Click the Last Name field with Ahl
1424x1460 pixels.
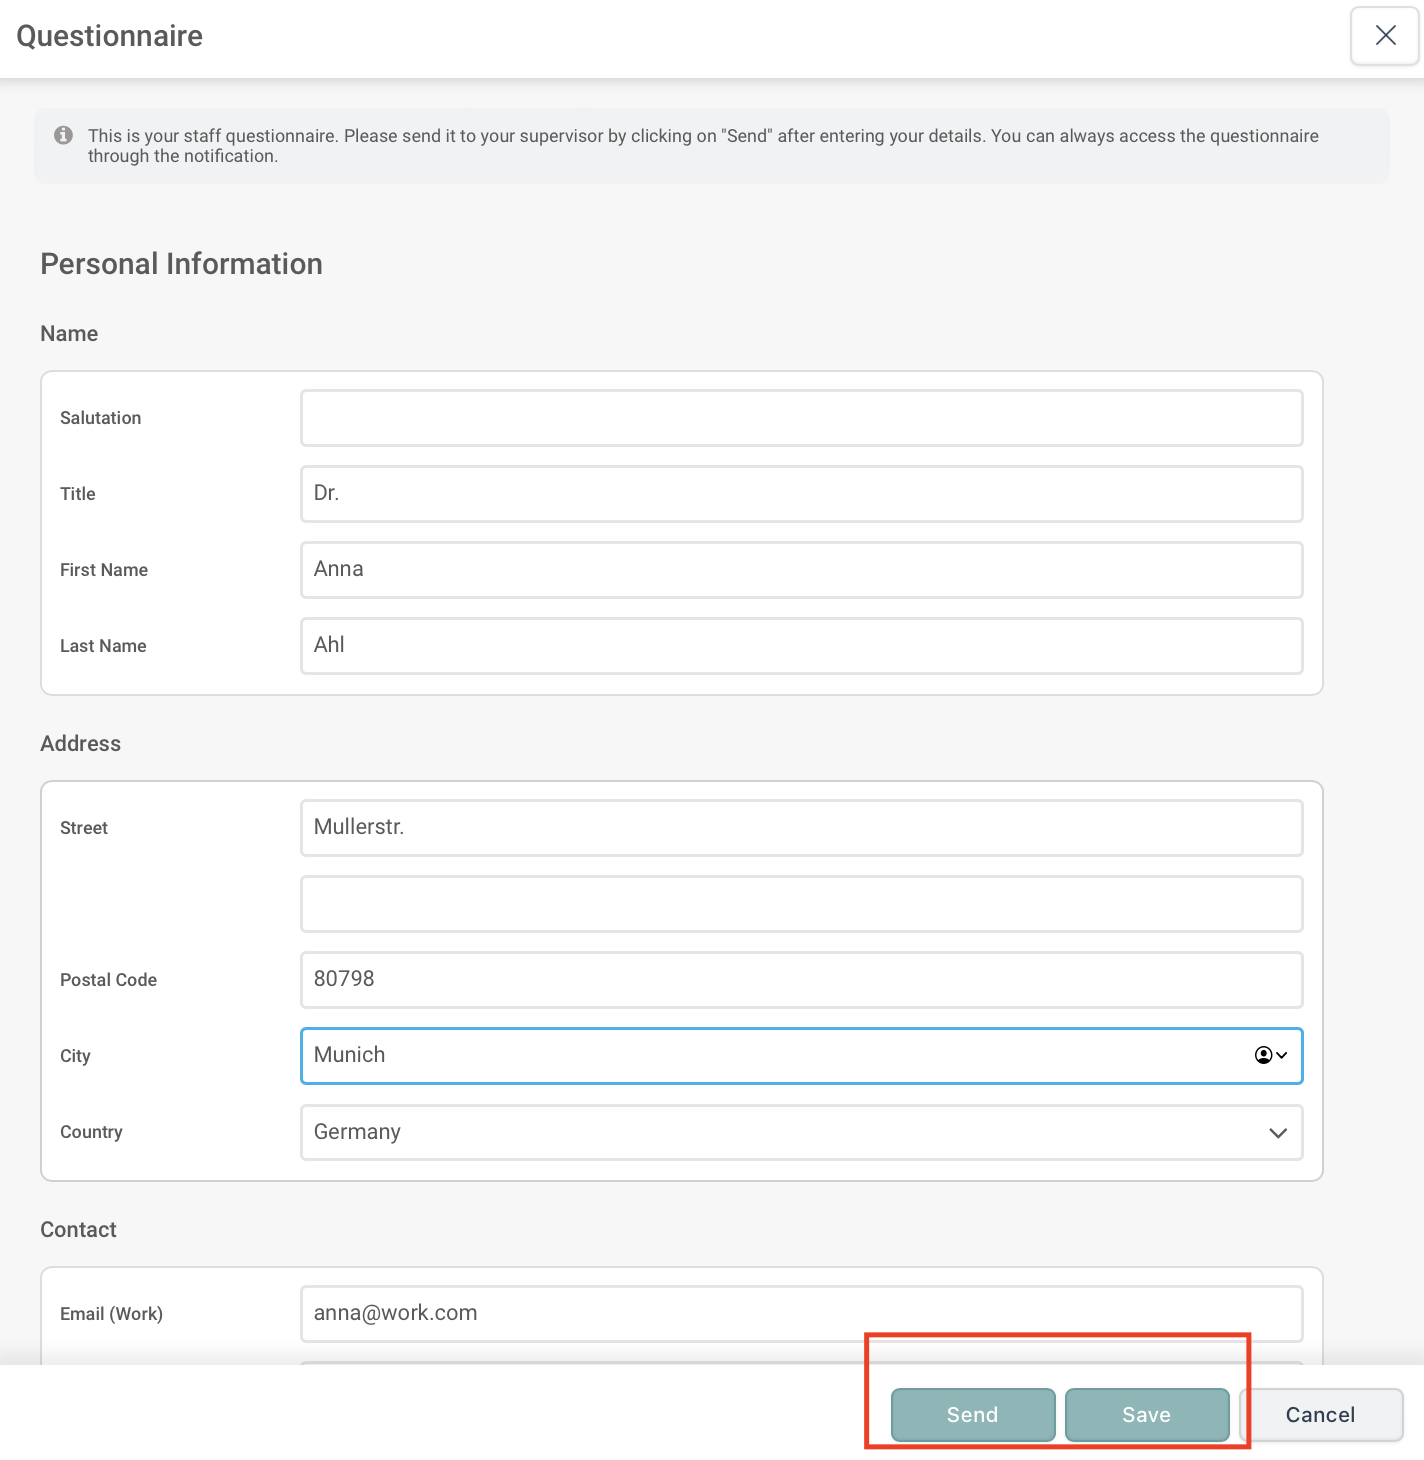tap(802, 646)
